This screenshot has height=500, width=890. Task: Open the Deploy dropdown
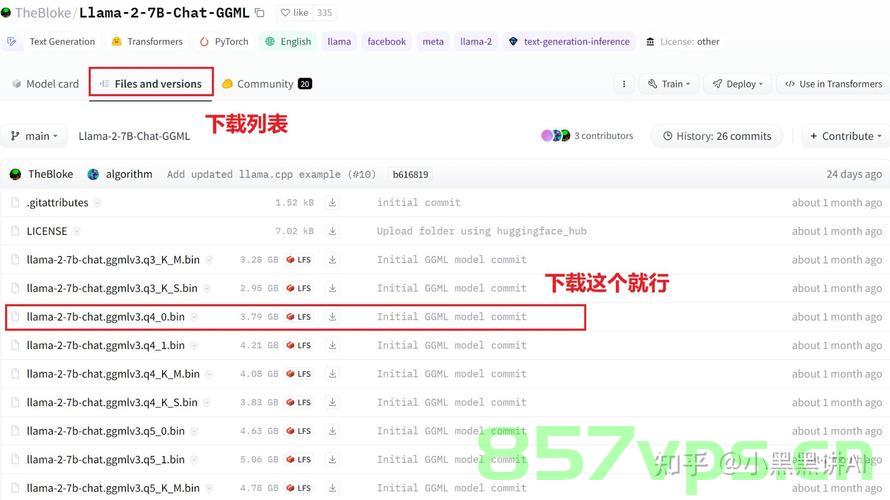737,84
